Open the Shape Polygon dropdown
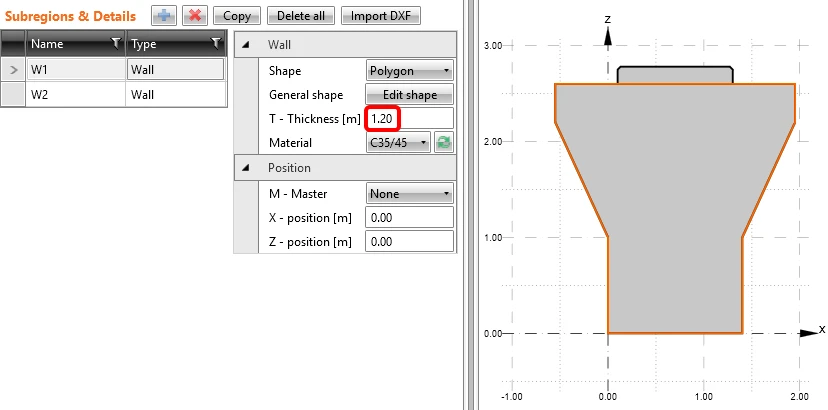The width and height of the screenshot is (828, 410). pos(409,71)
